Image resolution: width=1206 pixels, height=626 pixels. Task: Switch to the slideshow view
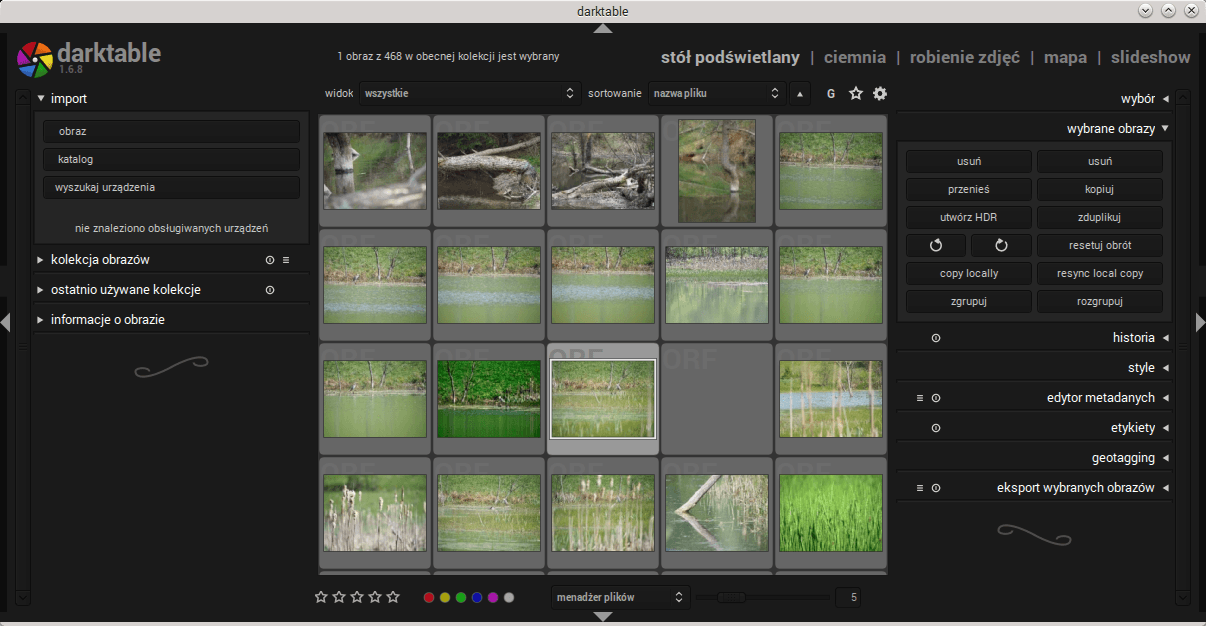pos(1151,57)
